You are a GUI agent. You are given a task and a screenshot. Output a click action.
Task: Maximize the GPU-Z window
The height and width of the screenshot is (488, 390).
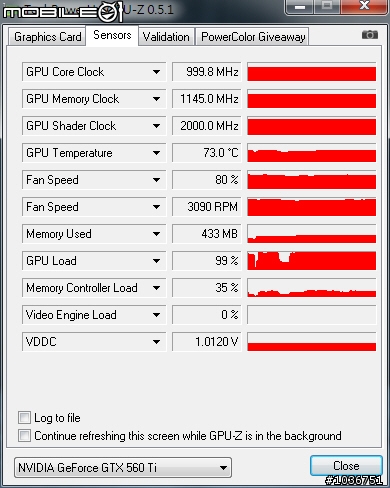[x=327, y=6]
